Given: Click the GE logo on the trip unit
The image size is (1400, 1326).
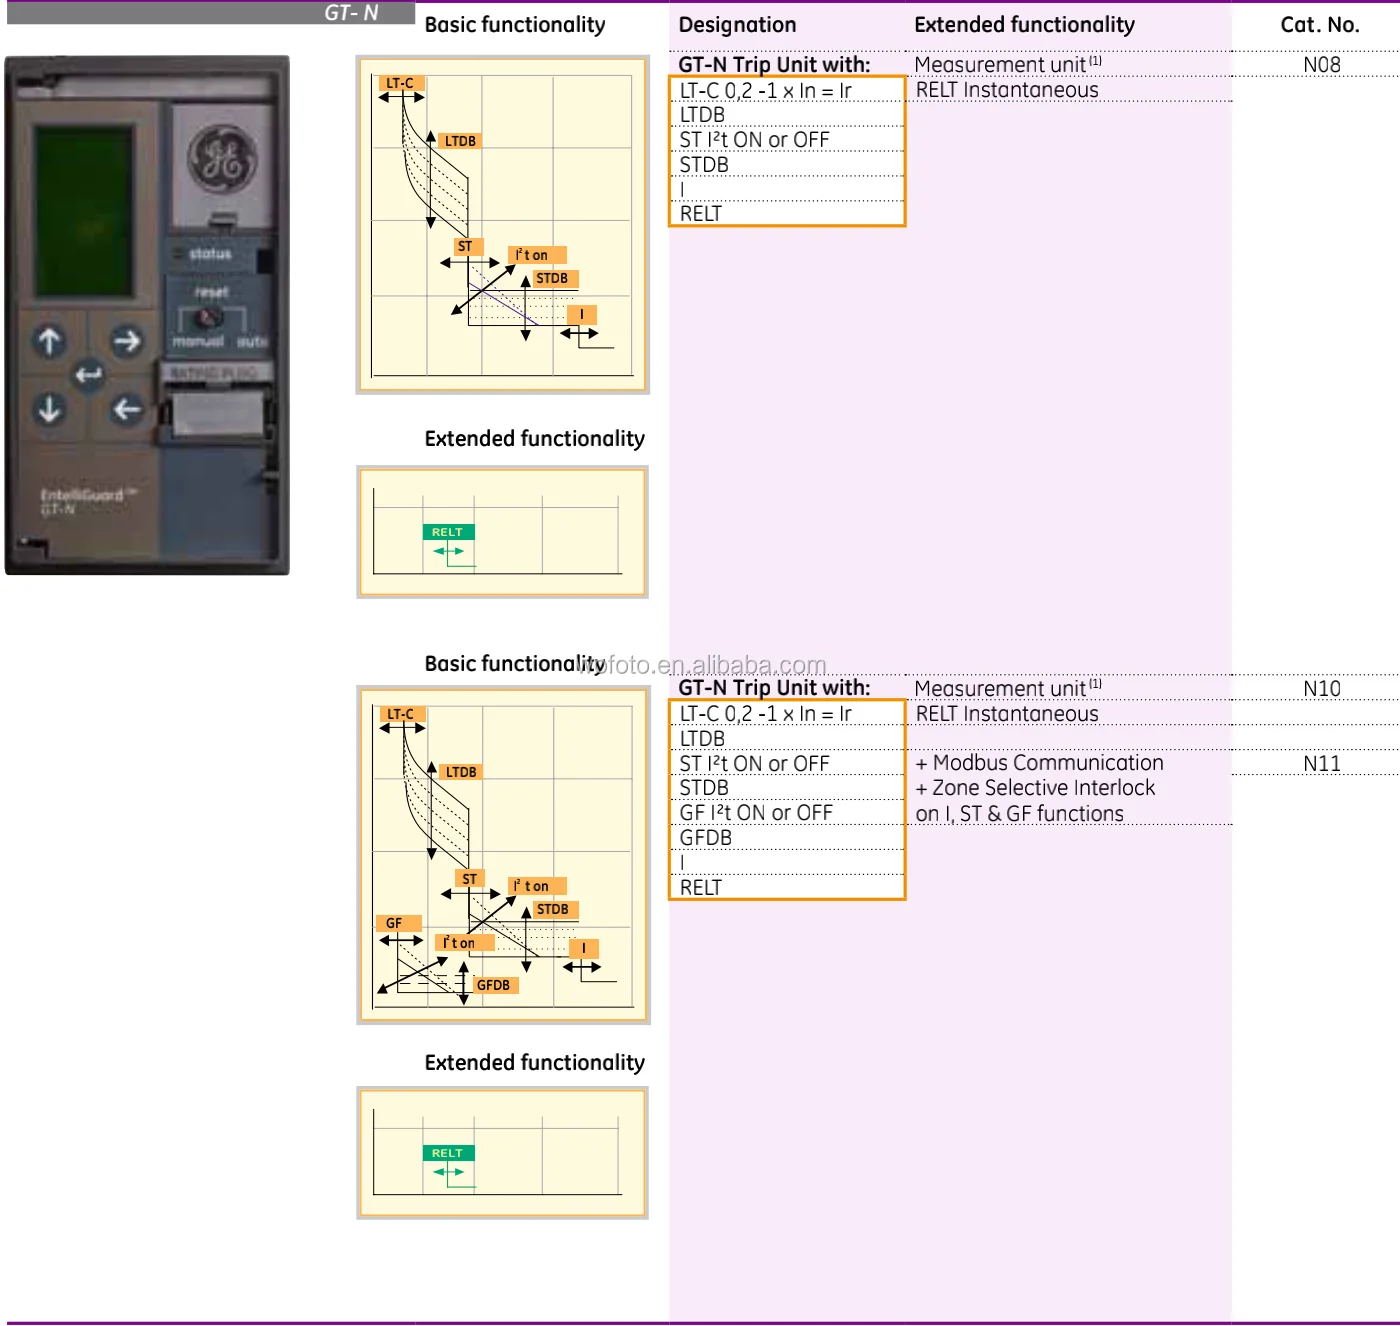Looking at the screenshot, I should (222, 159).
